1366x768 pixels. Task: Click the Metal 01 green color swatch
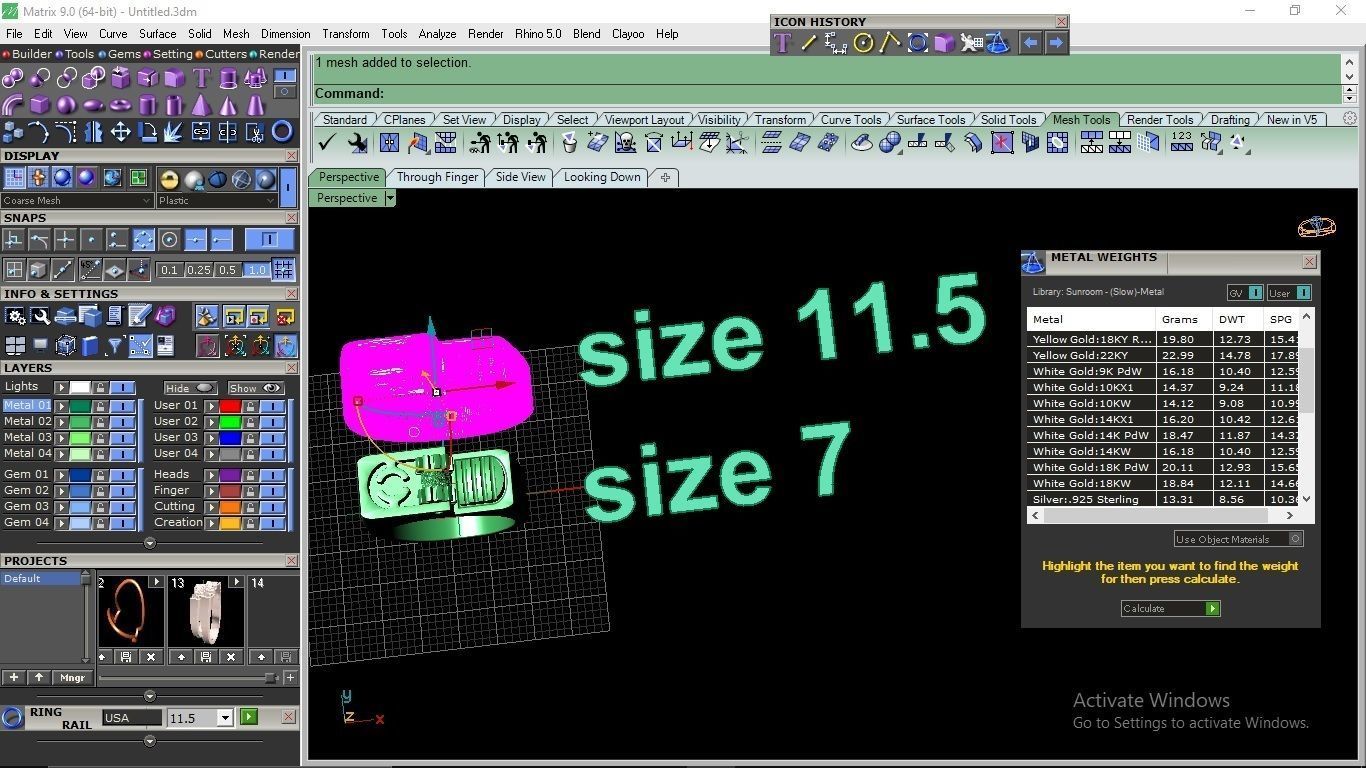(80, 406)
